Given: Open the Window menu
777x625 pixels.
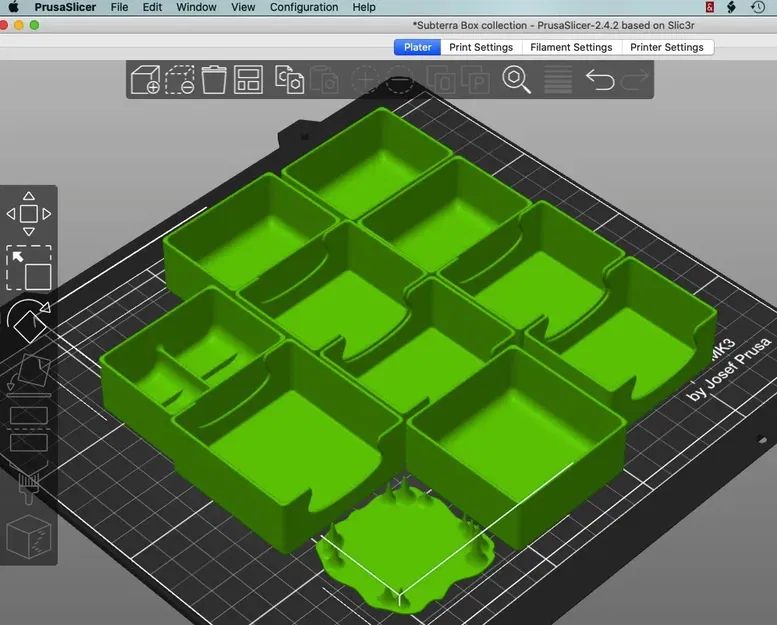Looking at the screenshot, I should 196,7.
